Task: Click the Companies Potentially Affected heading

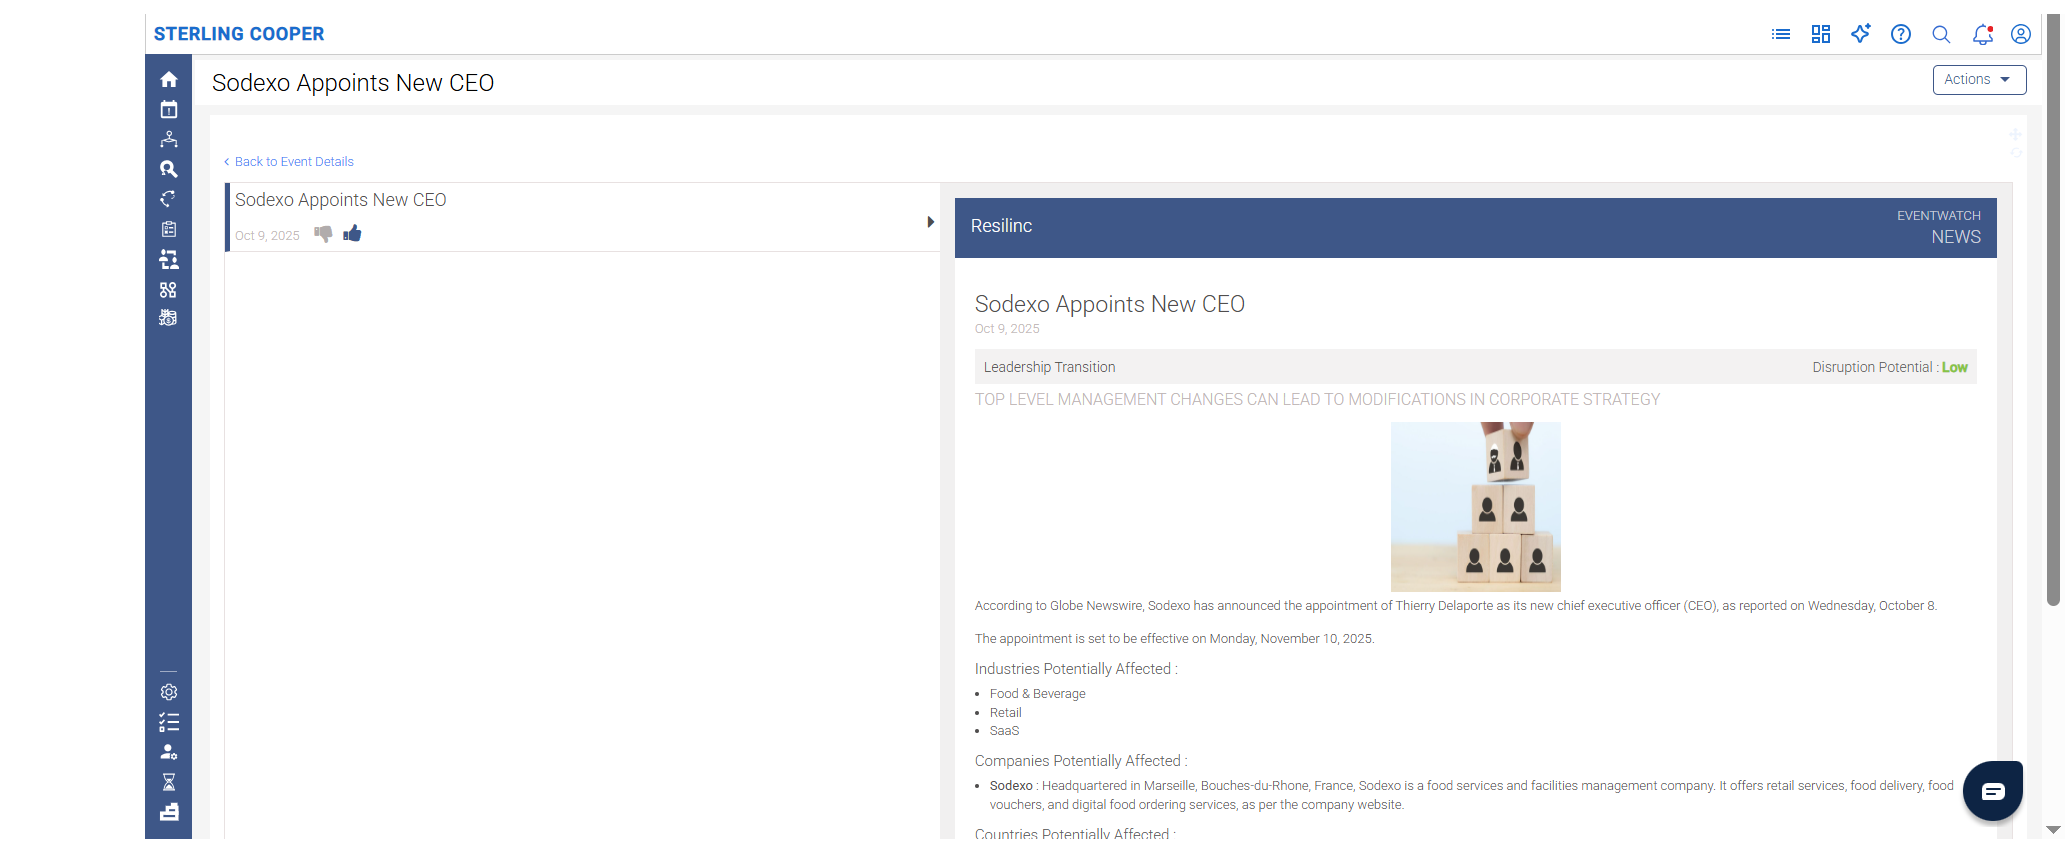Action: pyautogui.click(x=1081, y=761)
